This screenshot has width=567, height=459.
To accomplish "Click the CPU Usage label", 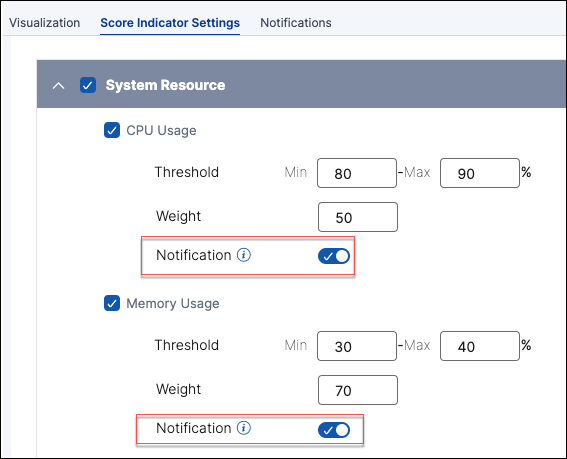I will click(161, 131).
